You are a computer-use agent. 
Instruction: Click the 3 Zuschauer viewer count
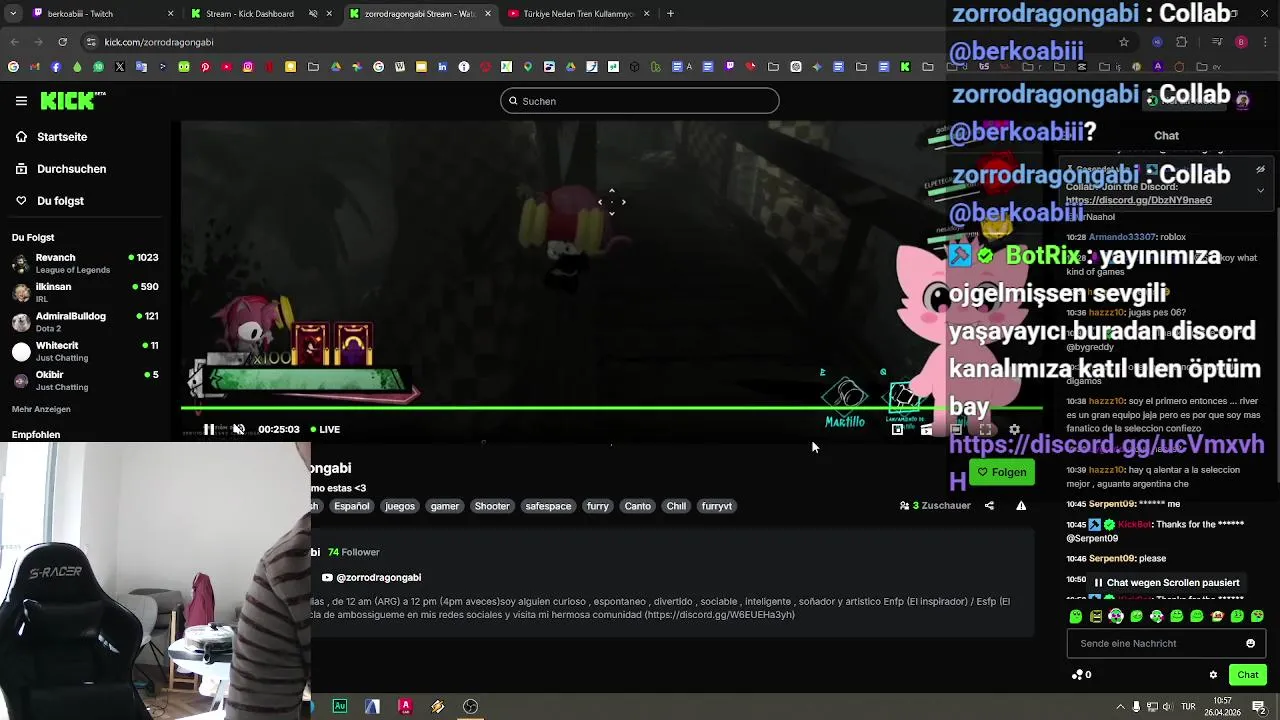935,506
